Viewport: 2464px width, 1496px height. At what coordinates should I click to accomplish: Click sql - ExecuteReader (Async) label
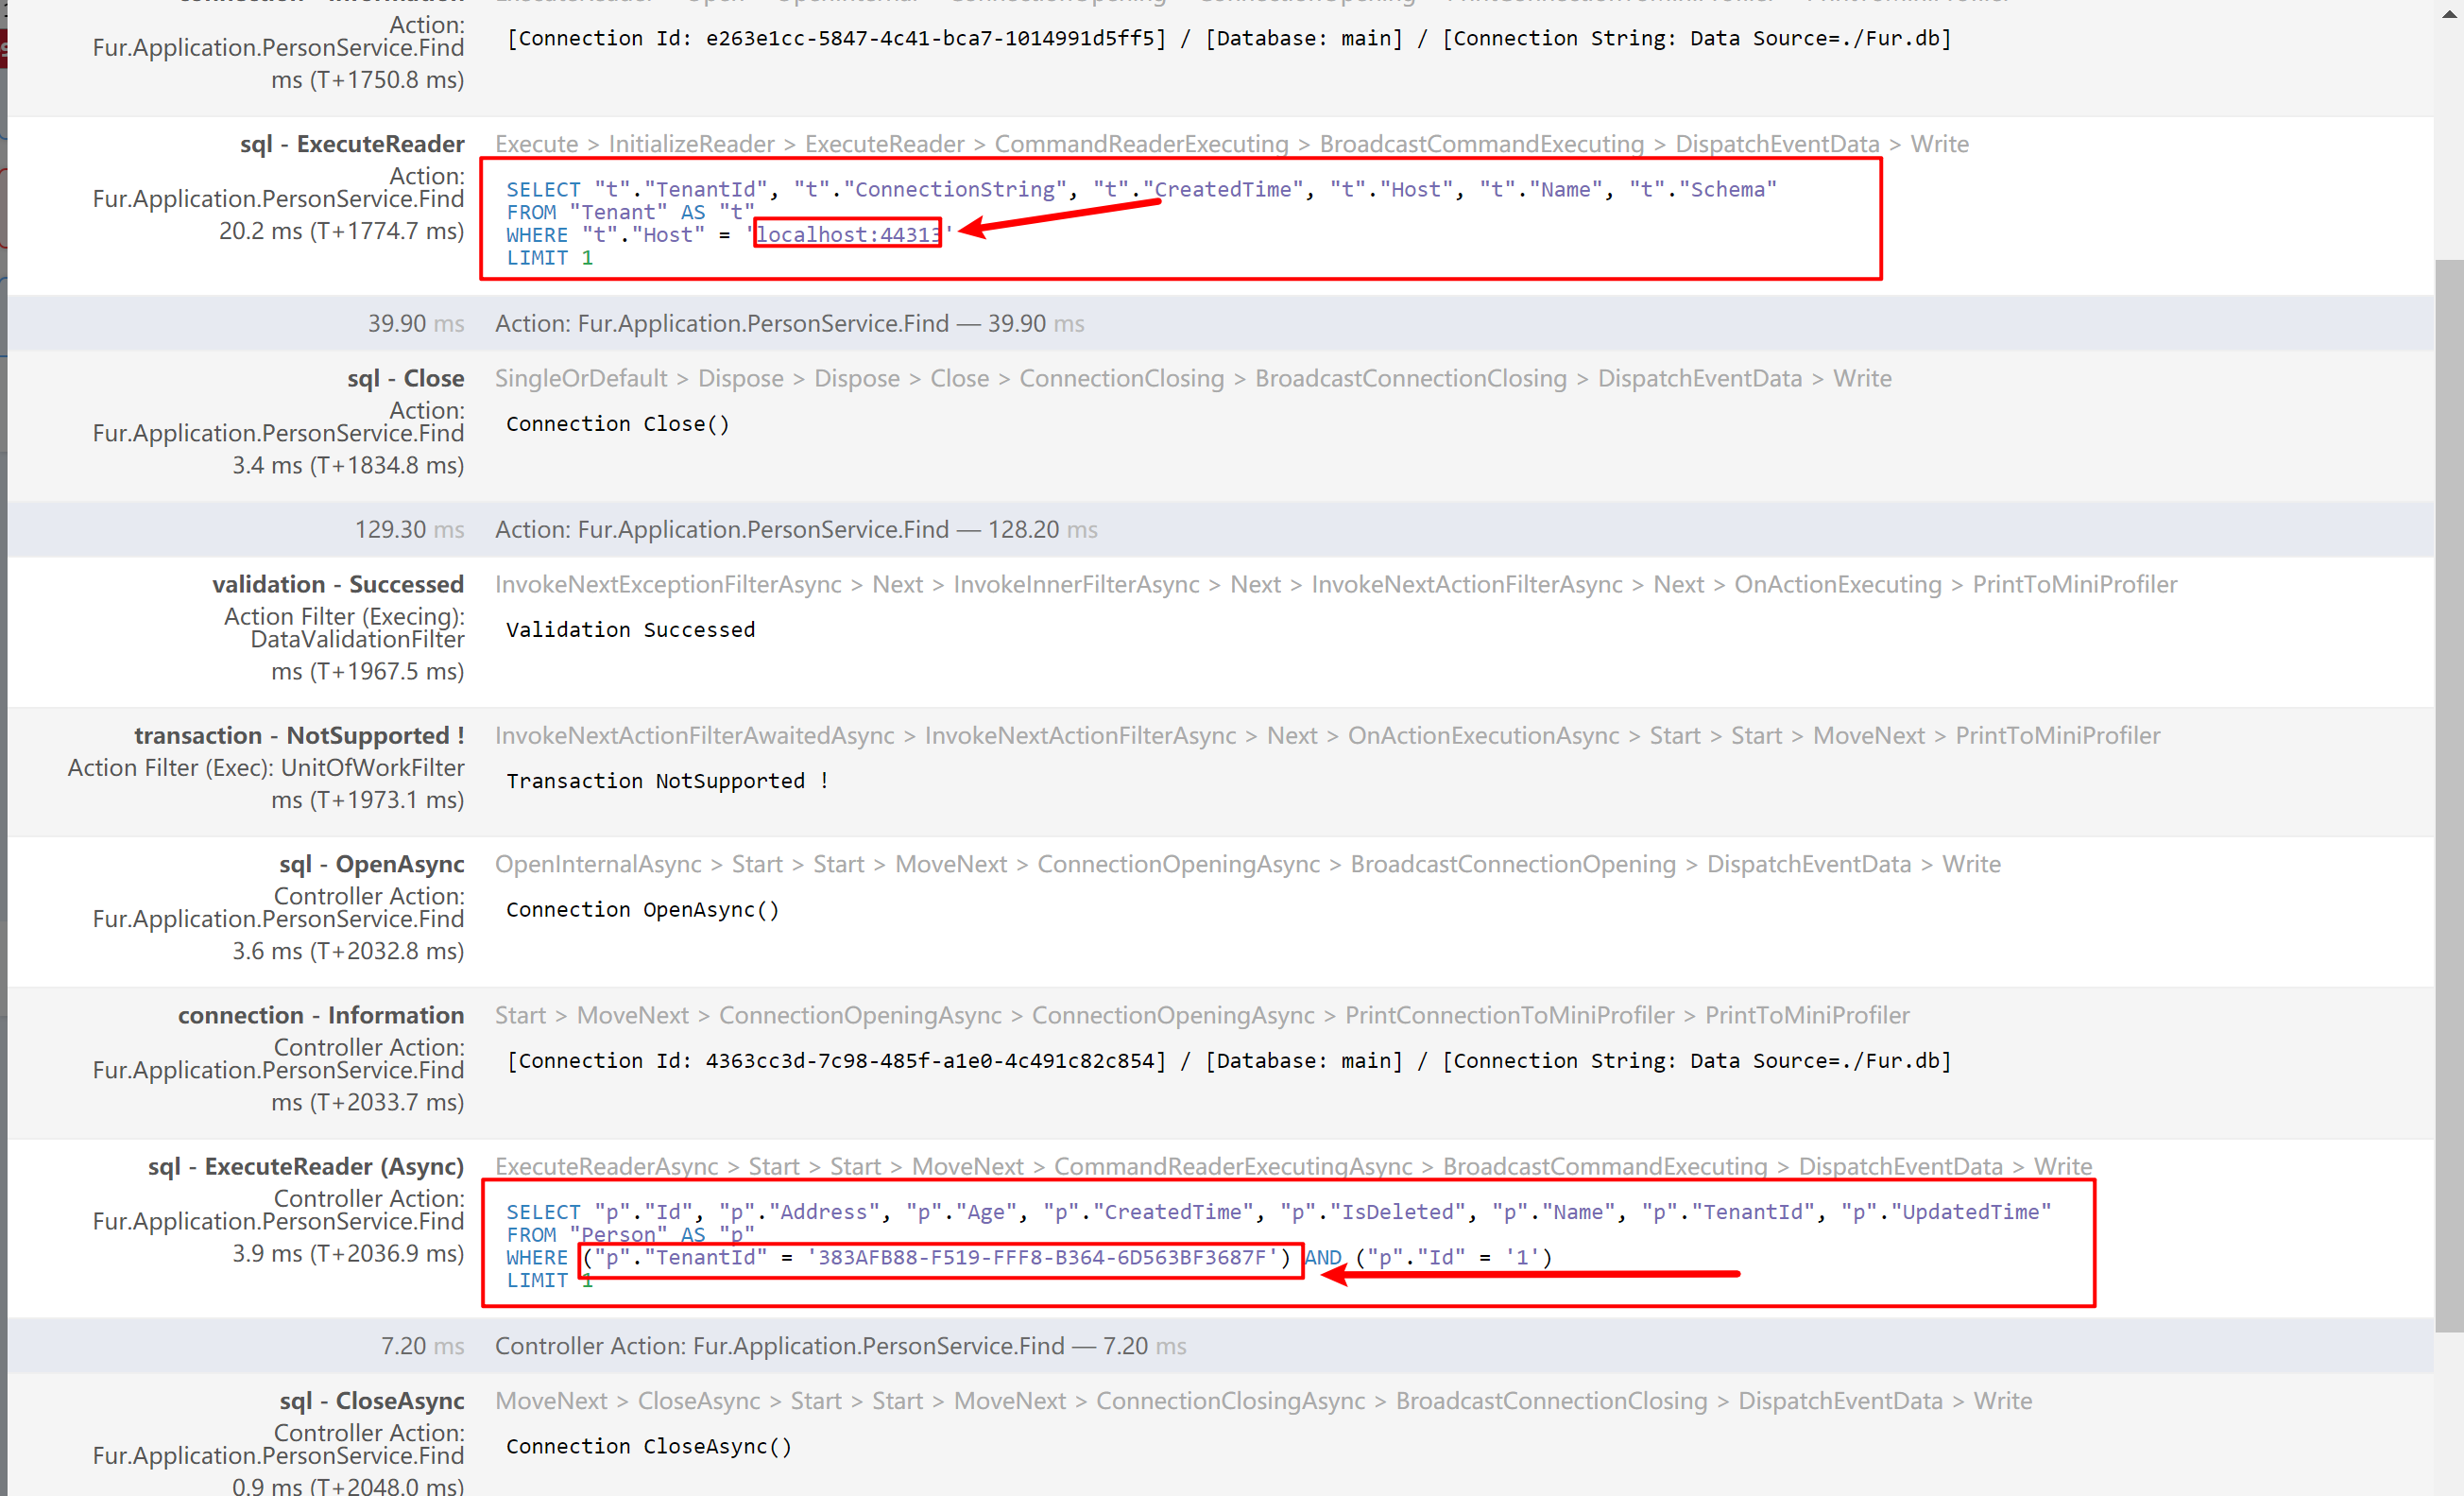(306, 1166)
